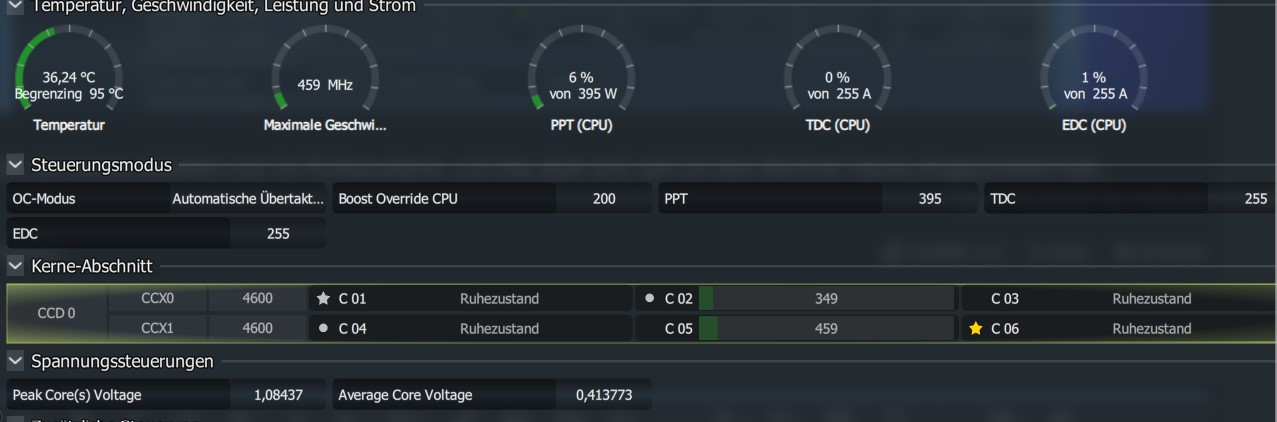The height and width of the screenshot is (422, 1277).
Task: Click the Peak Core(s) Voltage label
Action: [77, 395]
